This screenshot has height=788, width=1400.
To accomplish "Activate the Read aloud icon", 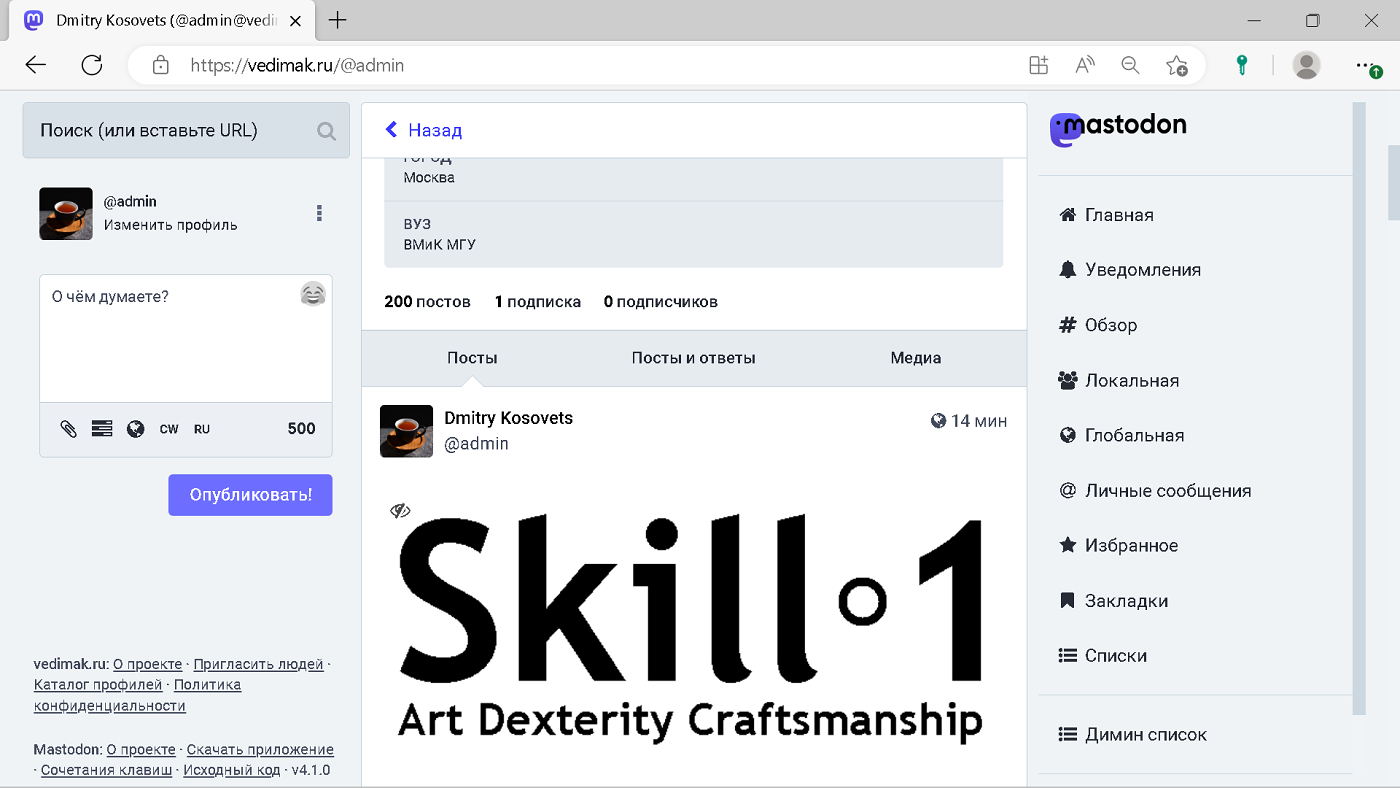I will point(1085,65).
